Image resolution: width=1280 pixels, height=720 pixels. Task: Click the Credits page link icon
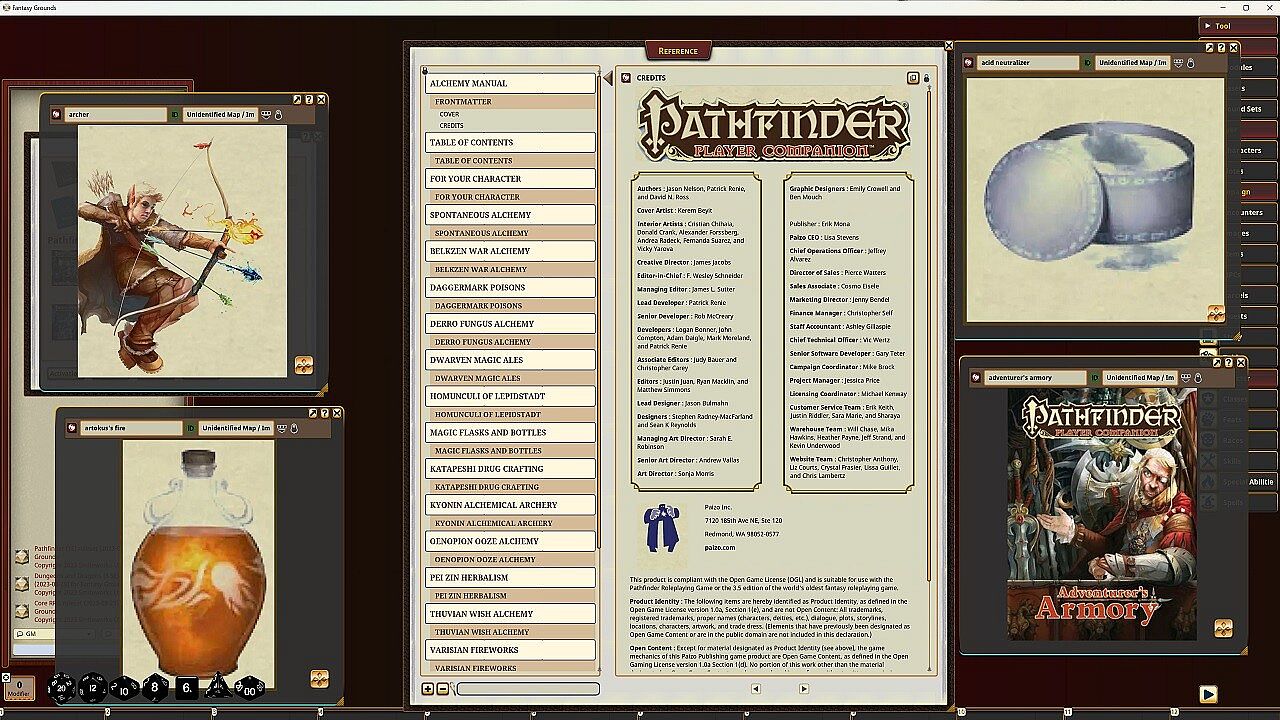coord(626,78)
